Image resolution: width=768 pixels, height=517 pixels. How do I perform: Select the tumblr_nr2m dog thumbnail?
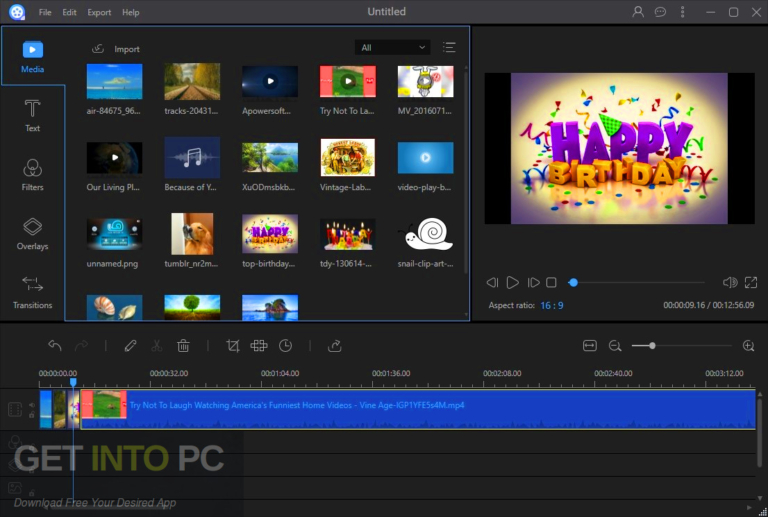(192, 234)
